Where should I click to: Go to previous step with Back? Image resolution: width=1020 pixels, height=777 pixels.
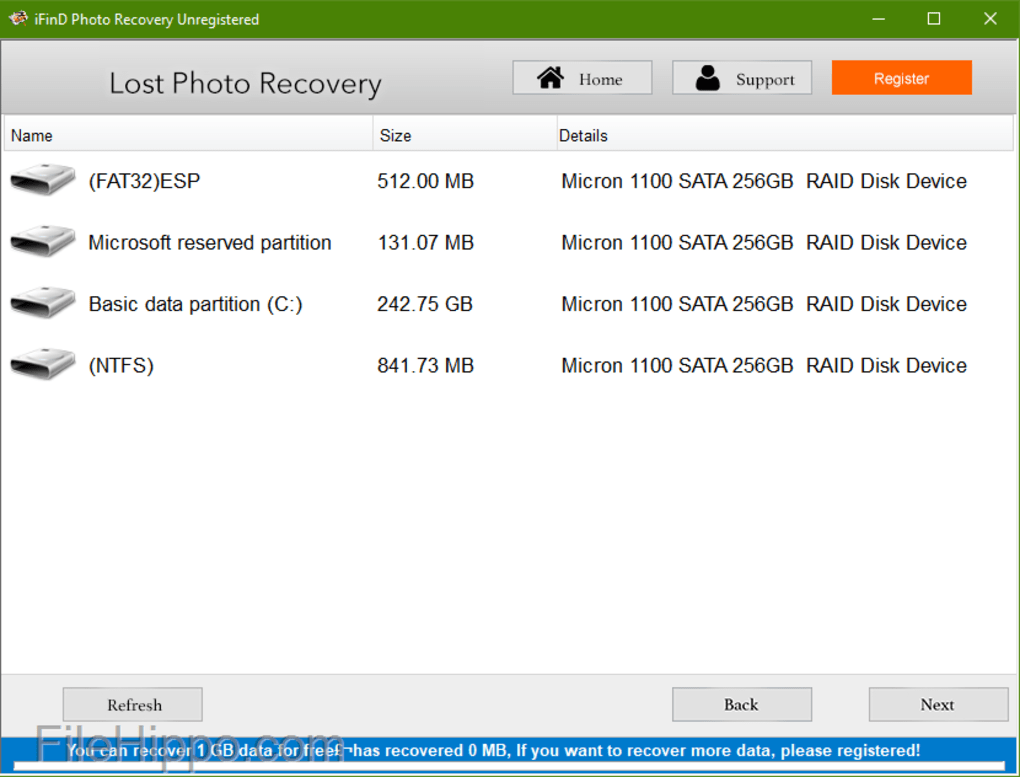click(x=741, y=704)
